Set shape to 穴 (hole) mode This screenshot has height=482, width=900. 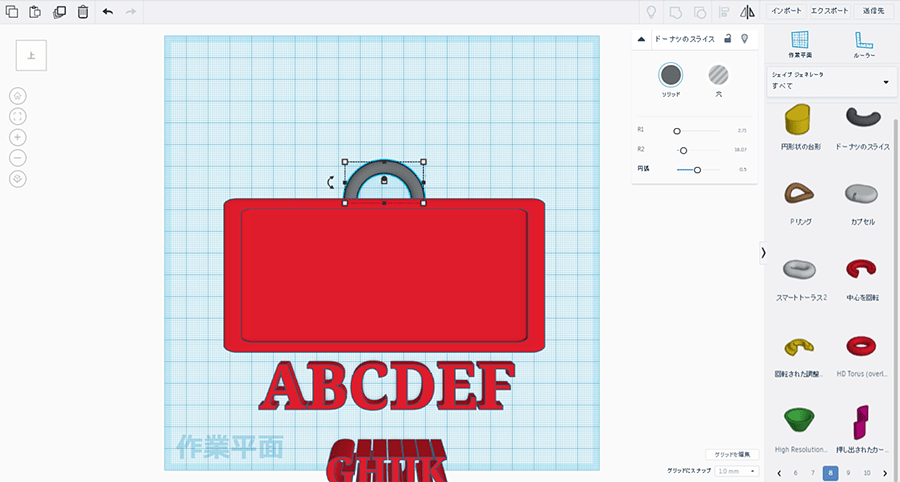pos(718,75)
